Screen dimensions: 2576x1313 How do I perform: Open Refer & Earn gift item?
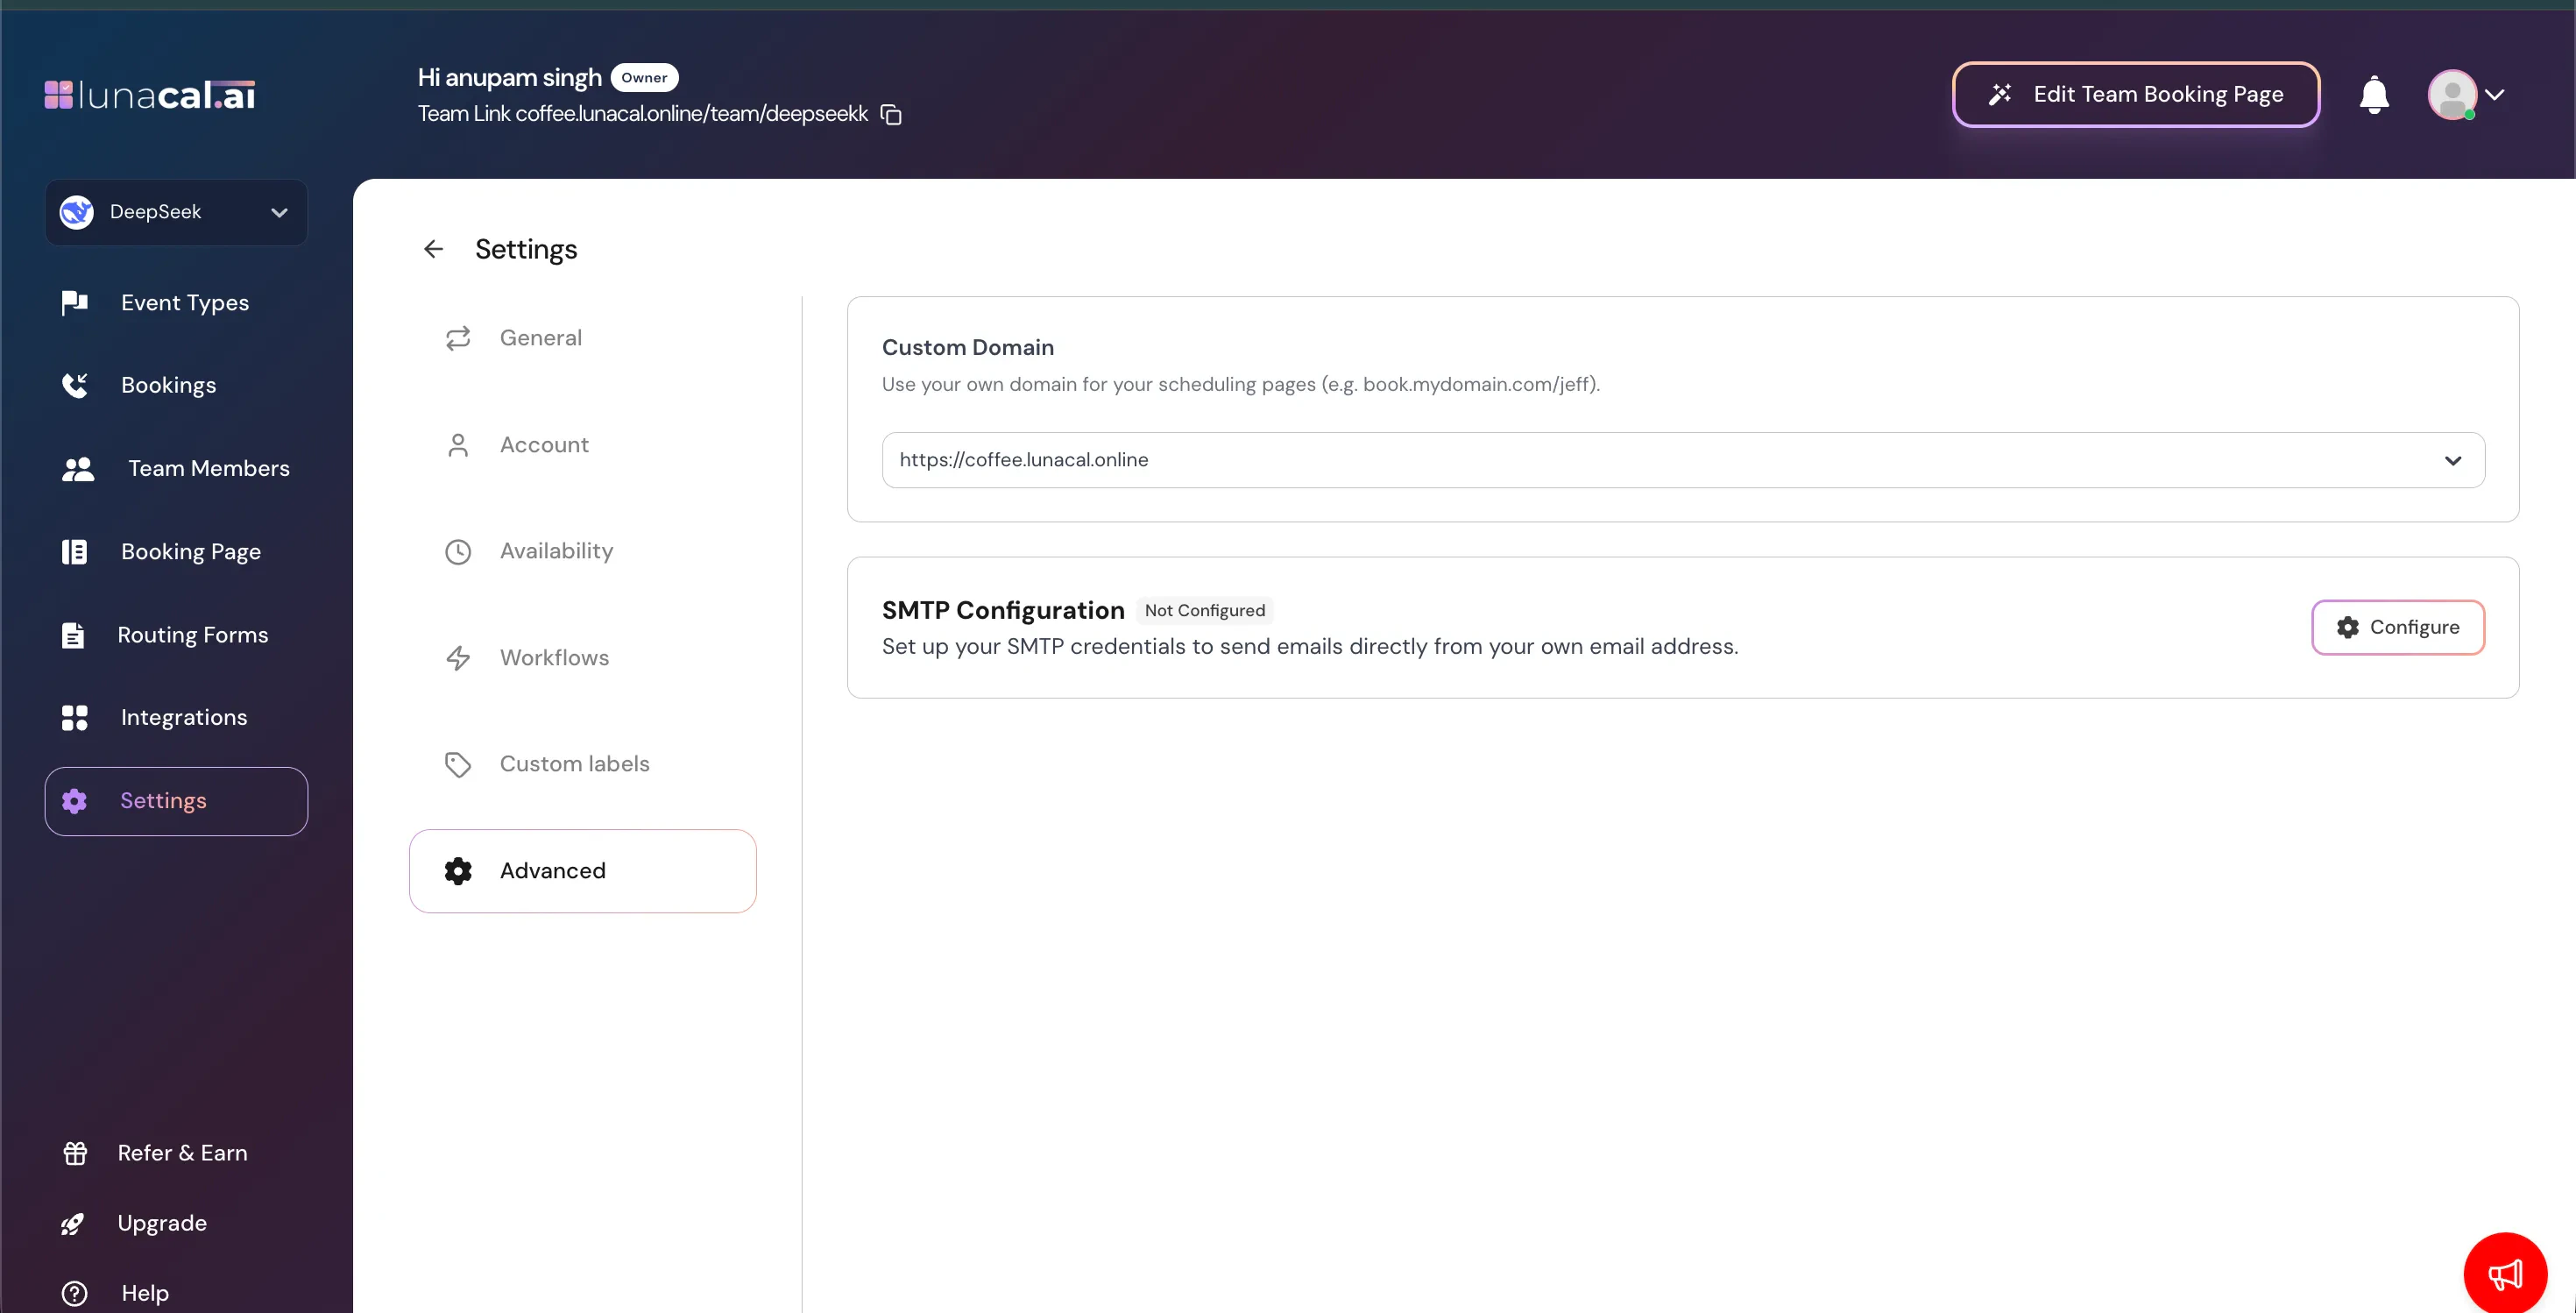click(181, 1153)
